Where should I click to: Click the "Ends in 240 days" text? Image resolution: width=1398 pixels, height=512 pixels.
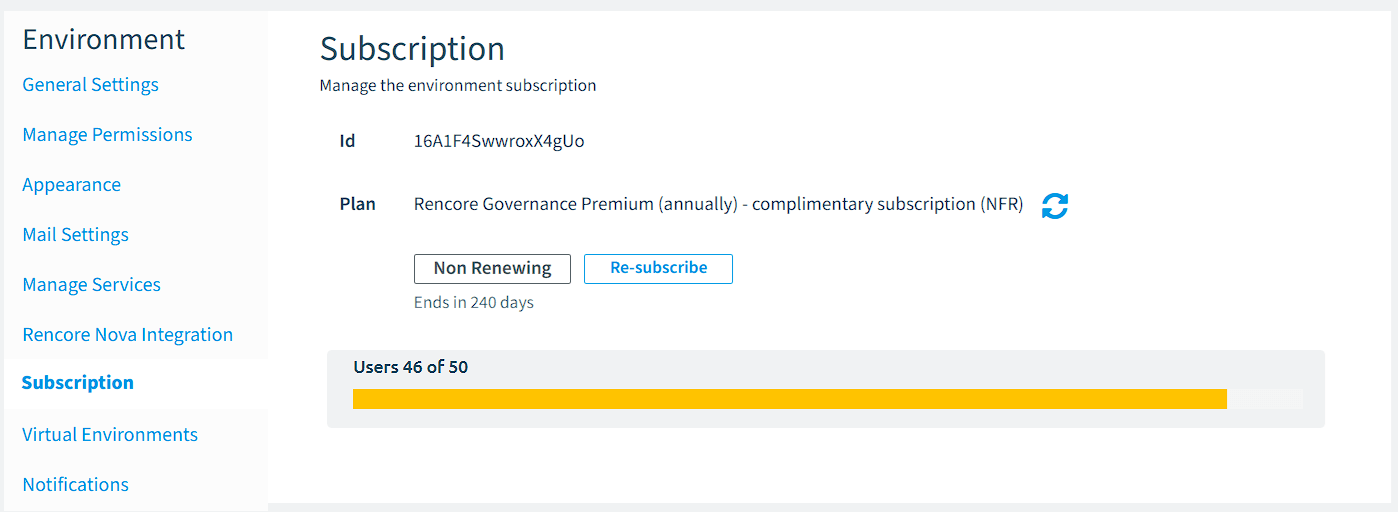coord(474,302)
